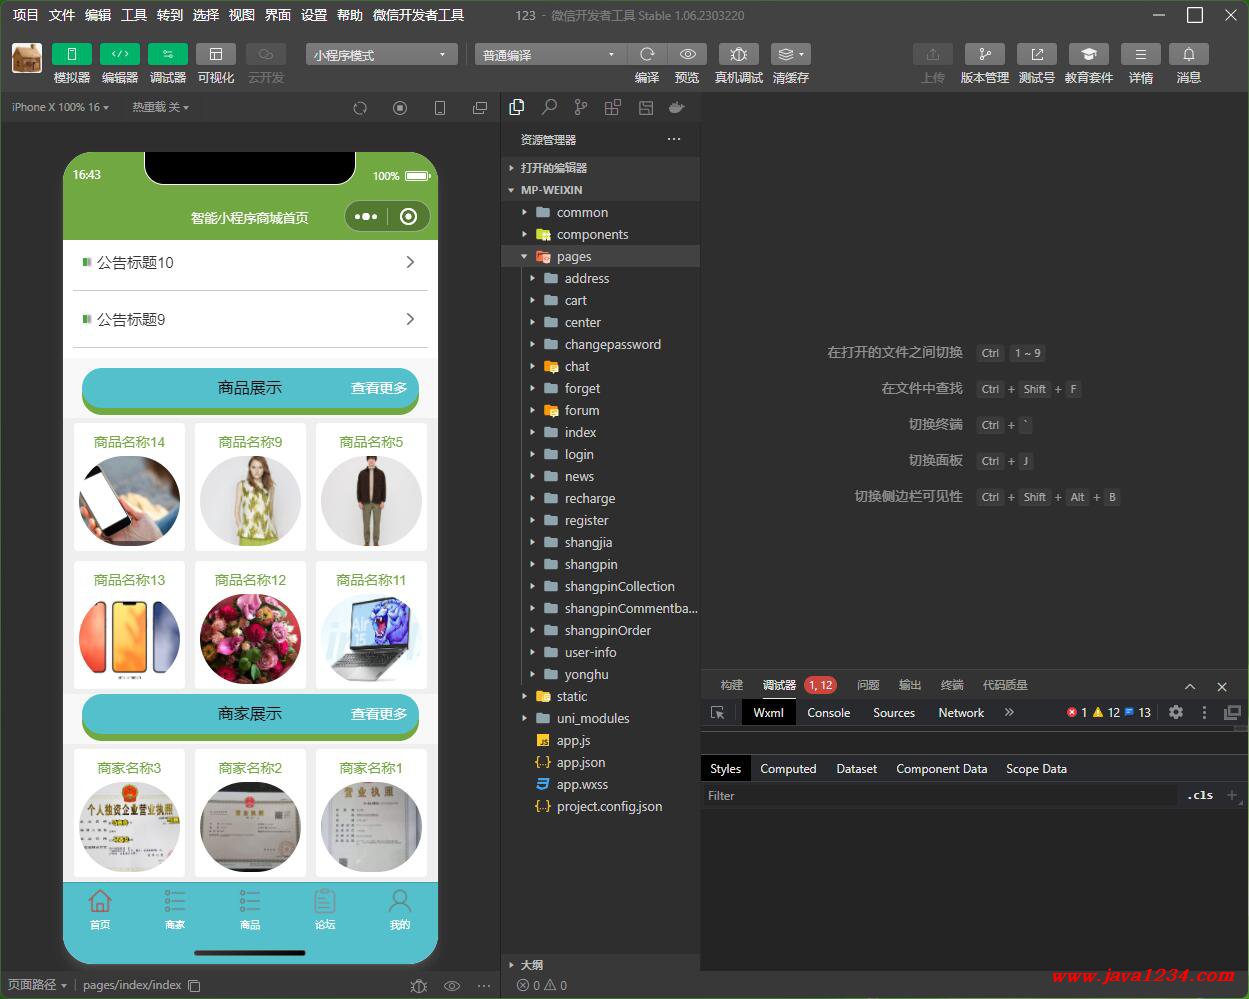
Task: Click the element inspector picker icon
Action: (717, 713)
